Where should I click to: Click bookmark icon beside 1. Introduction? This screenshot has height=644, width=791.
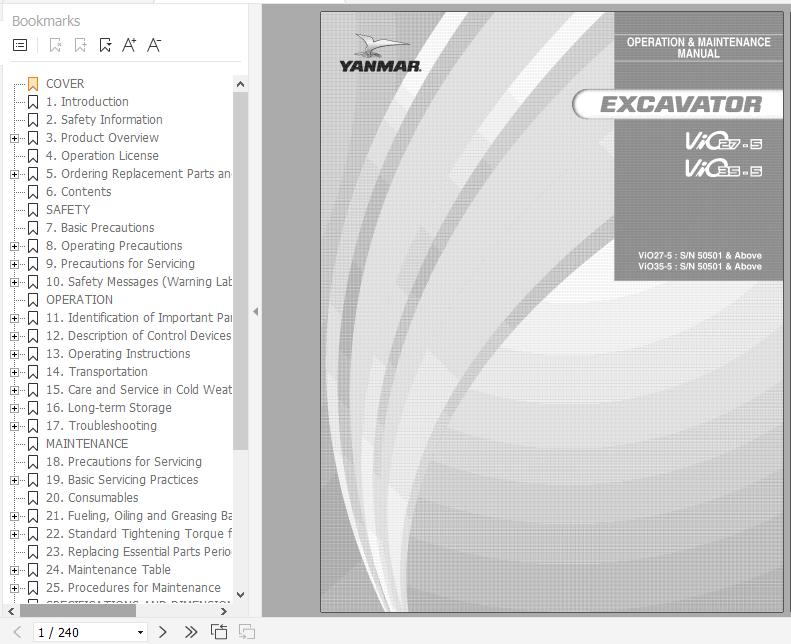(33, 102)
